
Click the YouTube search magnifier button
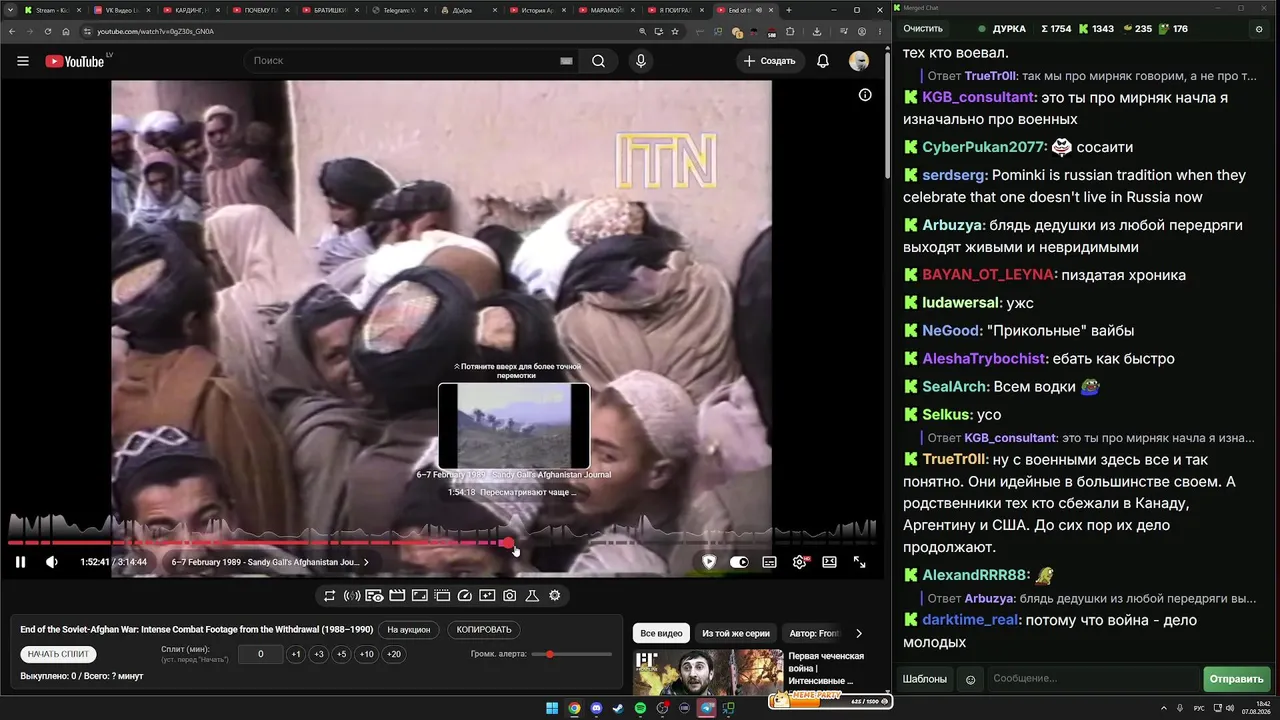598,61
